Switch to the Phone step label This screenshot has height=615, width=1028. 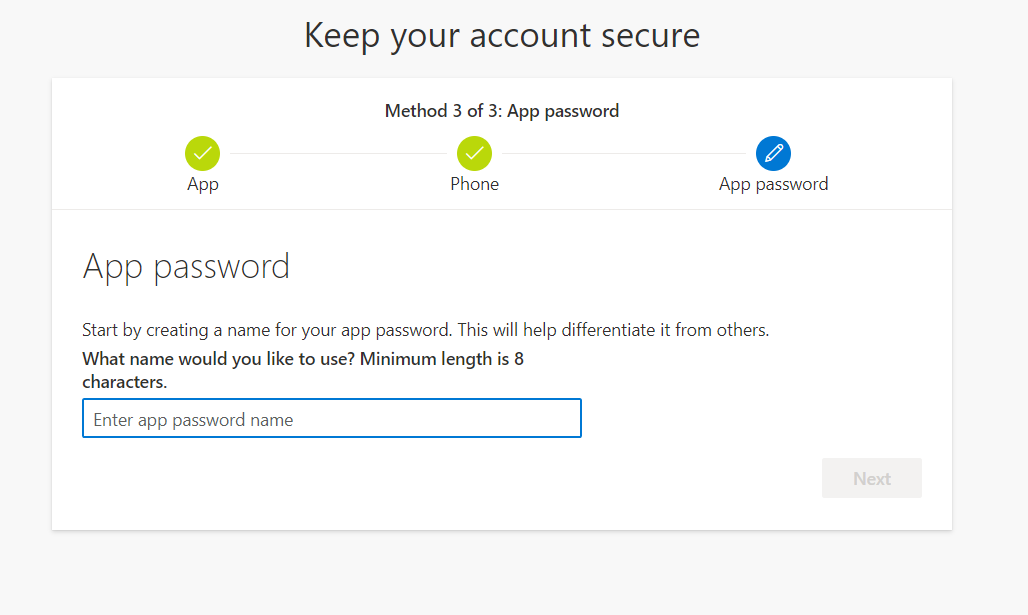click(474, 184)
